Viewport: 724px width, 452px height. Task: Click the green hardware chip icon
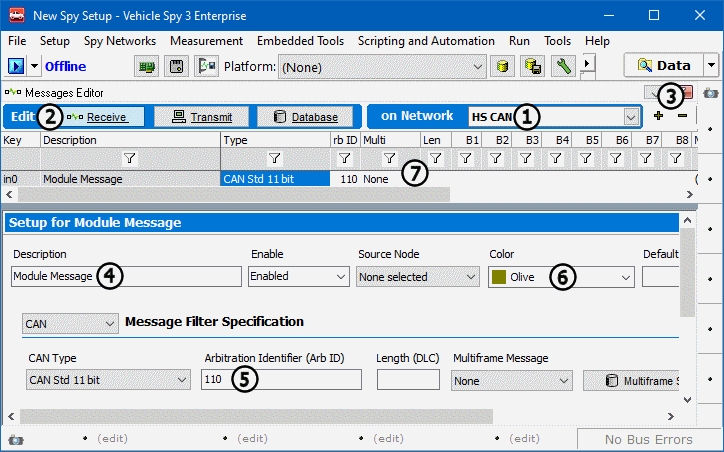pyautogui.click(x=146, y=66)
